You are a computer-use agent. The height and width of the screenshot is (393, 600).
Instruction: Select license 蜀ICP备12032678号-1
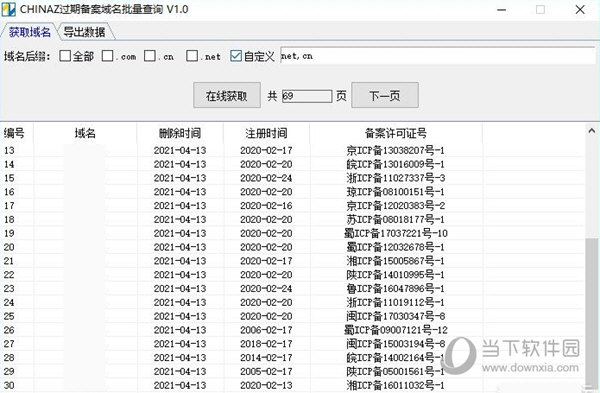[x=396, y=247]
